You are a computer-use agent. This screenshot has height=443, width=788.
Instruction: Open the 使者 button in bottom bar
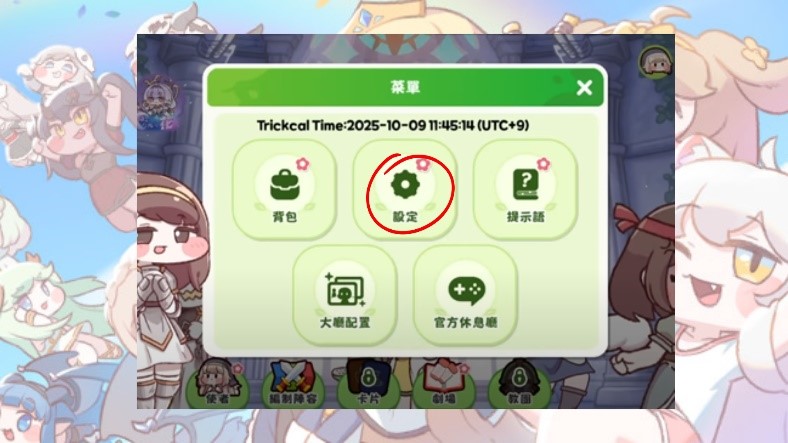[x=218, y=384]
